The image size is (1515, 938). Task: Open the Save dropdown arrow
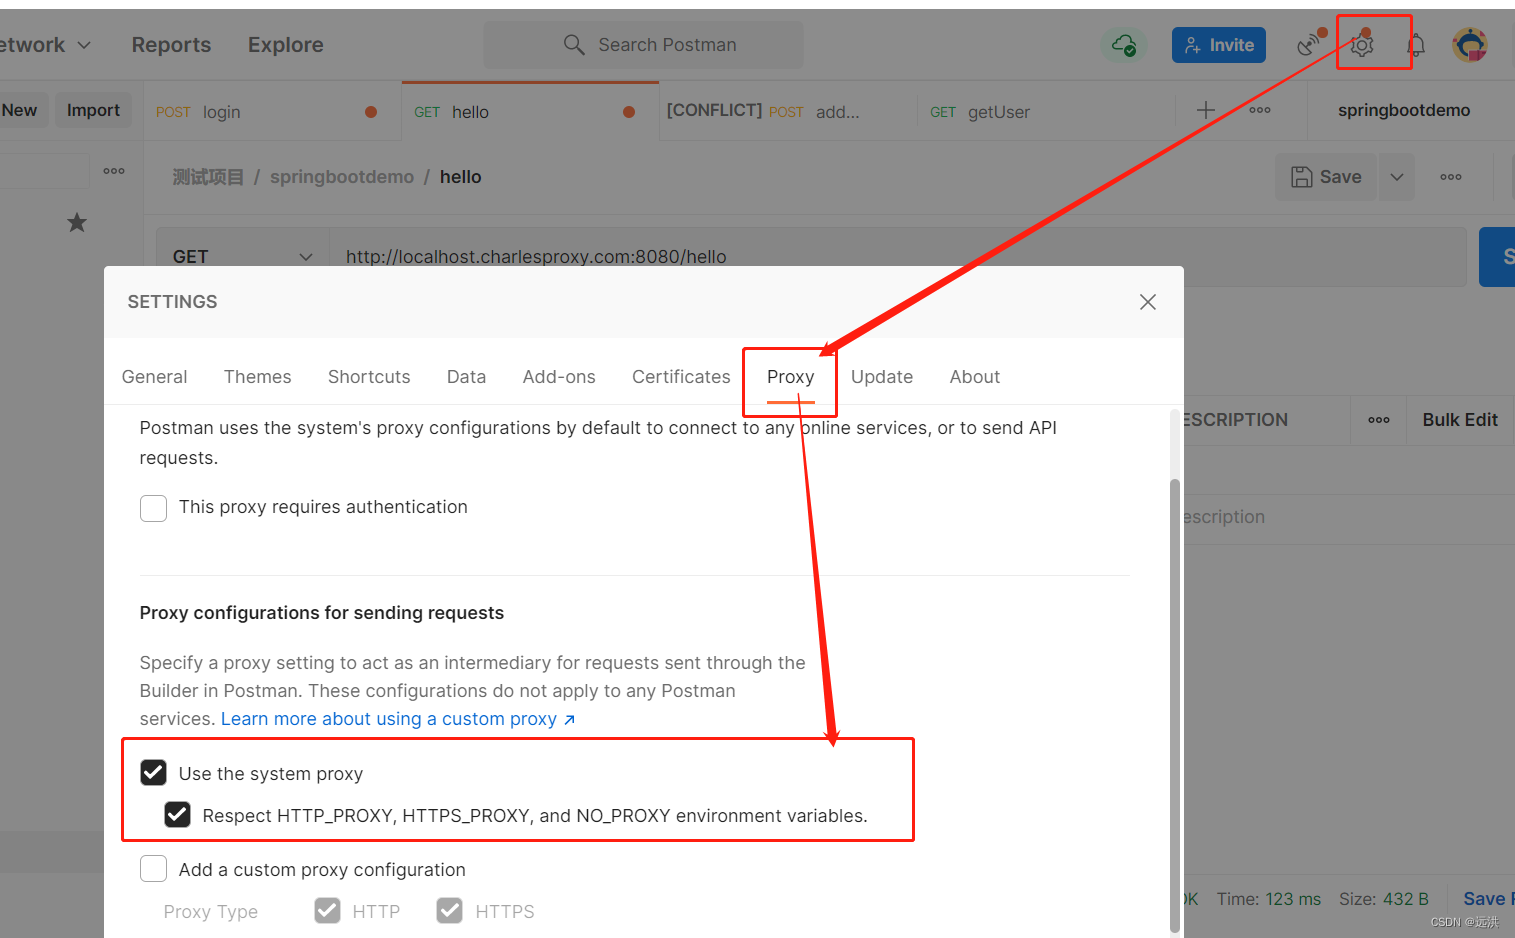coord(1397,177)
